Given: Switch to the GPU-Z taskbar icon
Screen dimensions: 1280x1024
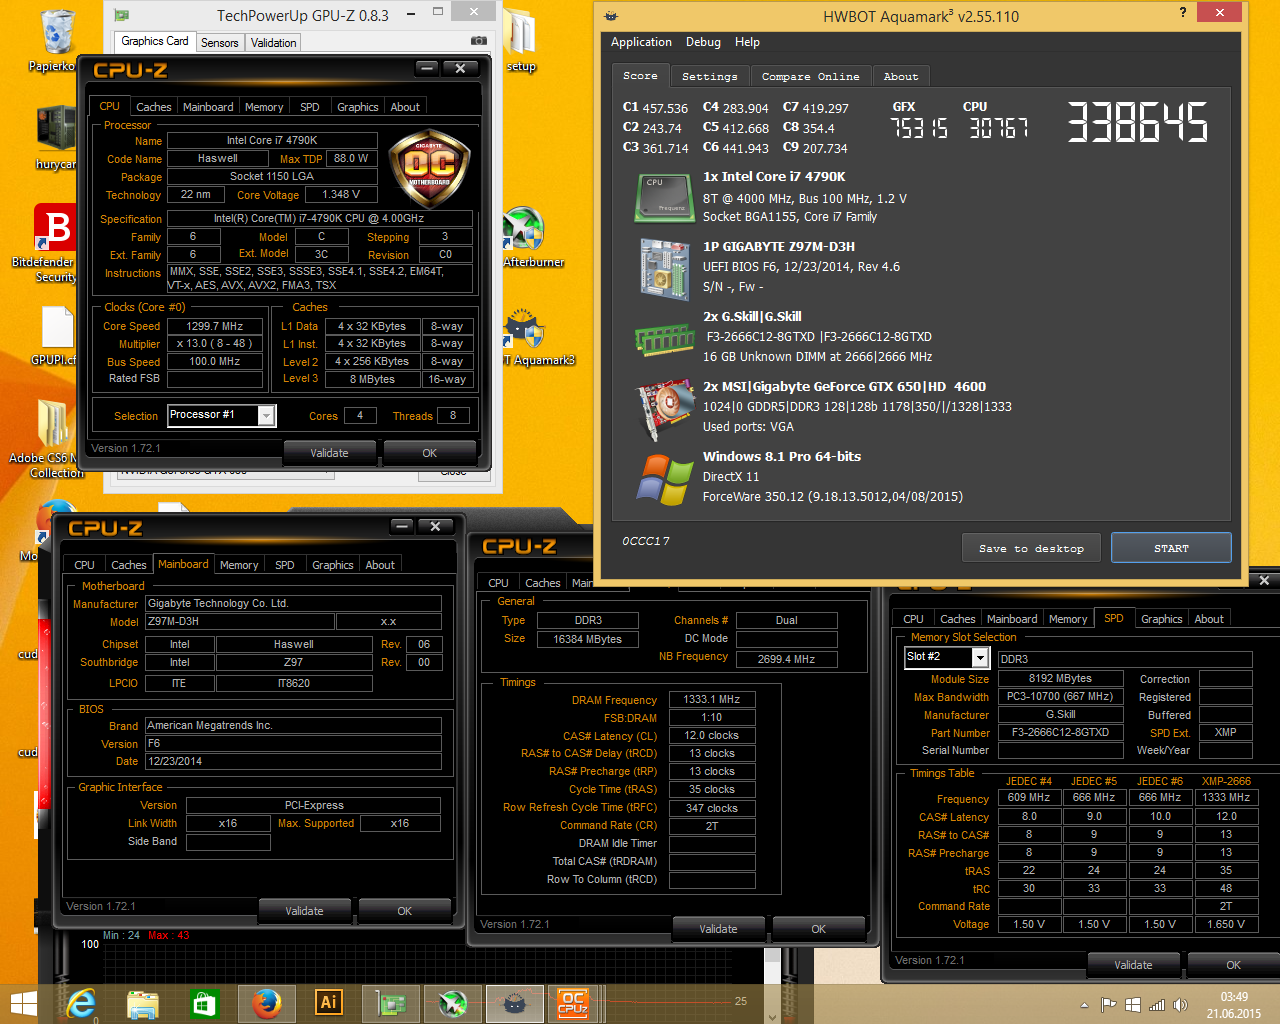Looking at the screenshot, I should (390, 1003).
